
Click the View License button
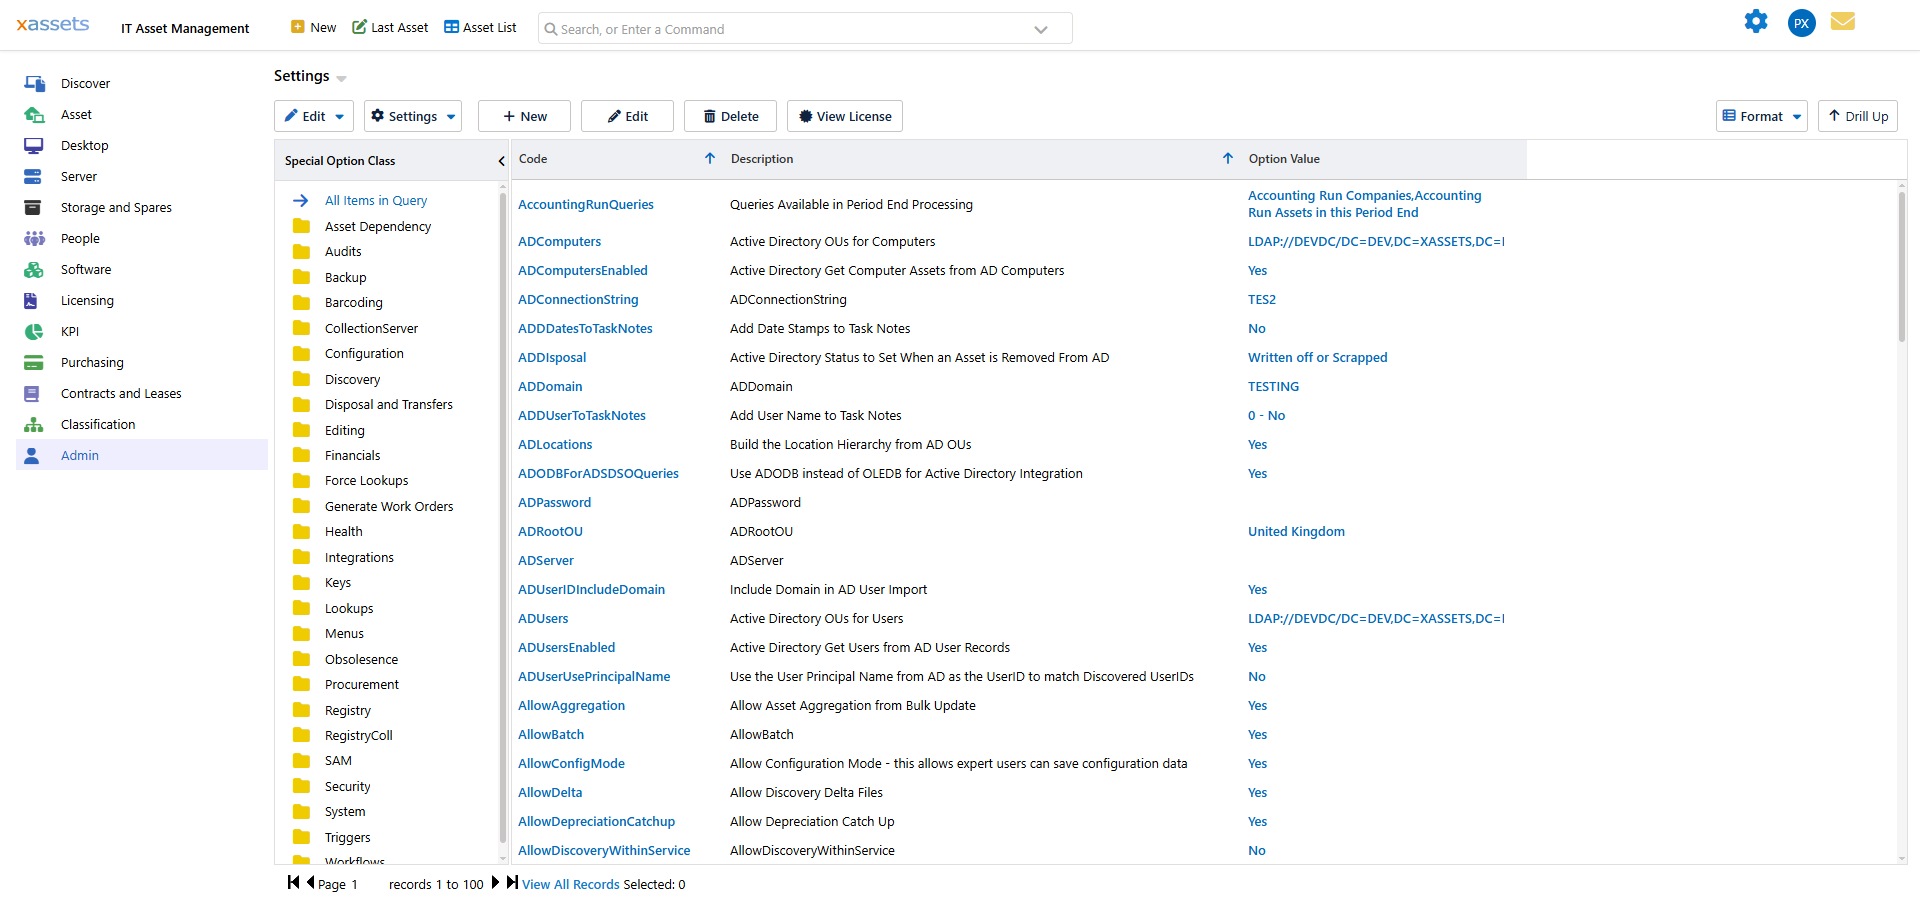pyautogui.click(x=845, y=116)
